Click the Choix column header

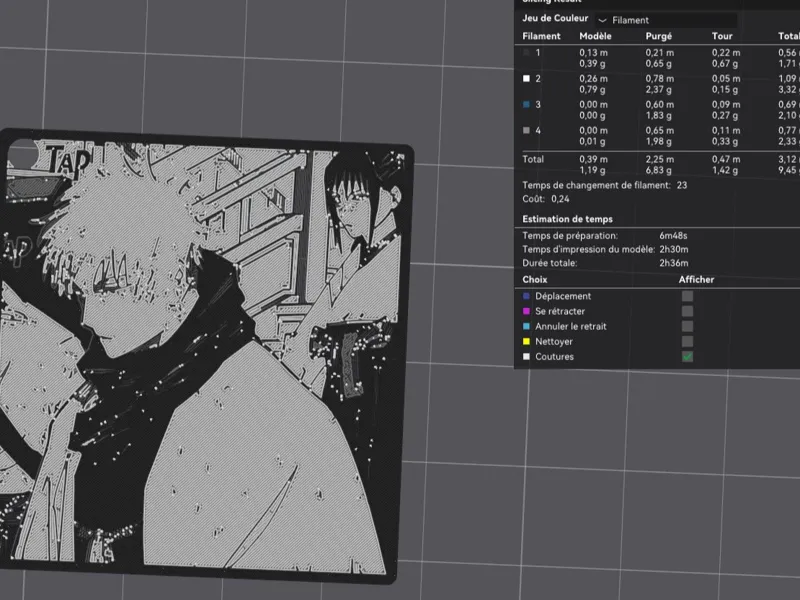(x=535, y=280)
